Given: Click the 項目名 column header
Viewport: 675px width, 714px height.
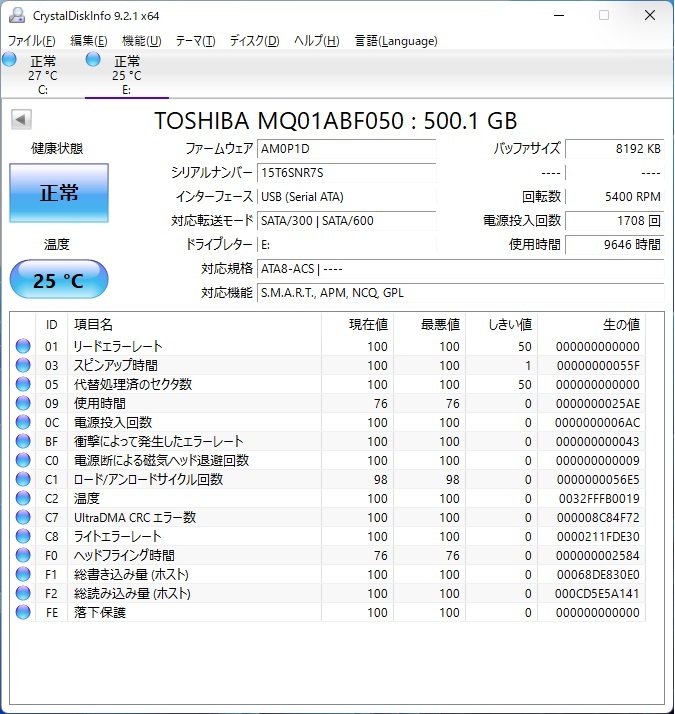Looking at the screenshot, I should click(x=195, y=324).
